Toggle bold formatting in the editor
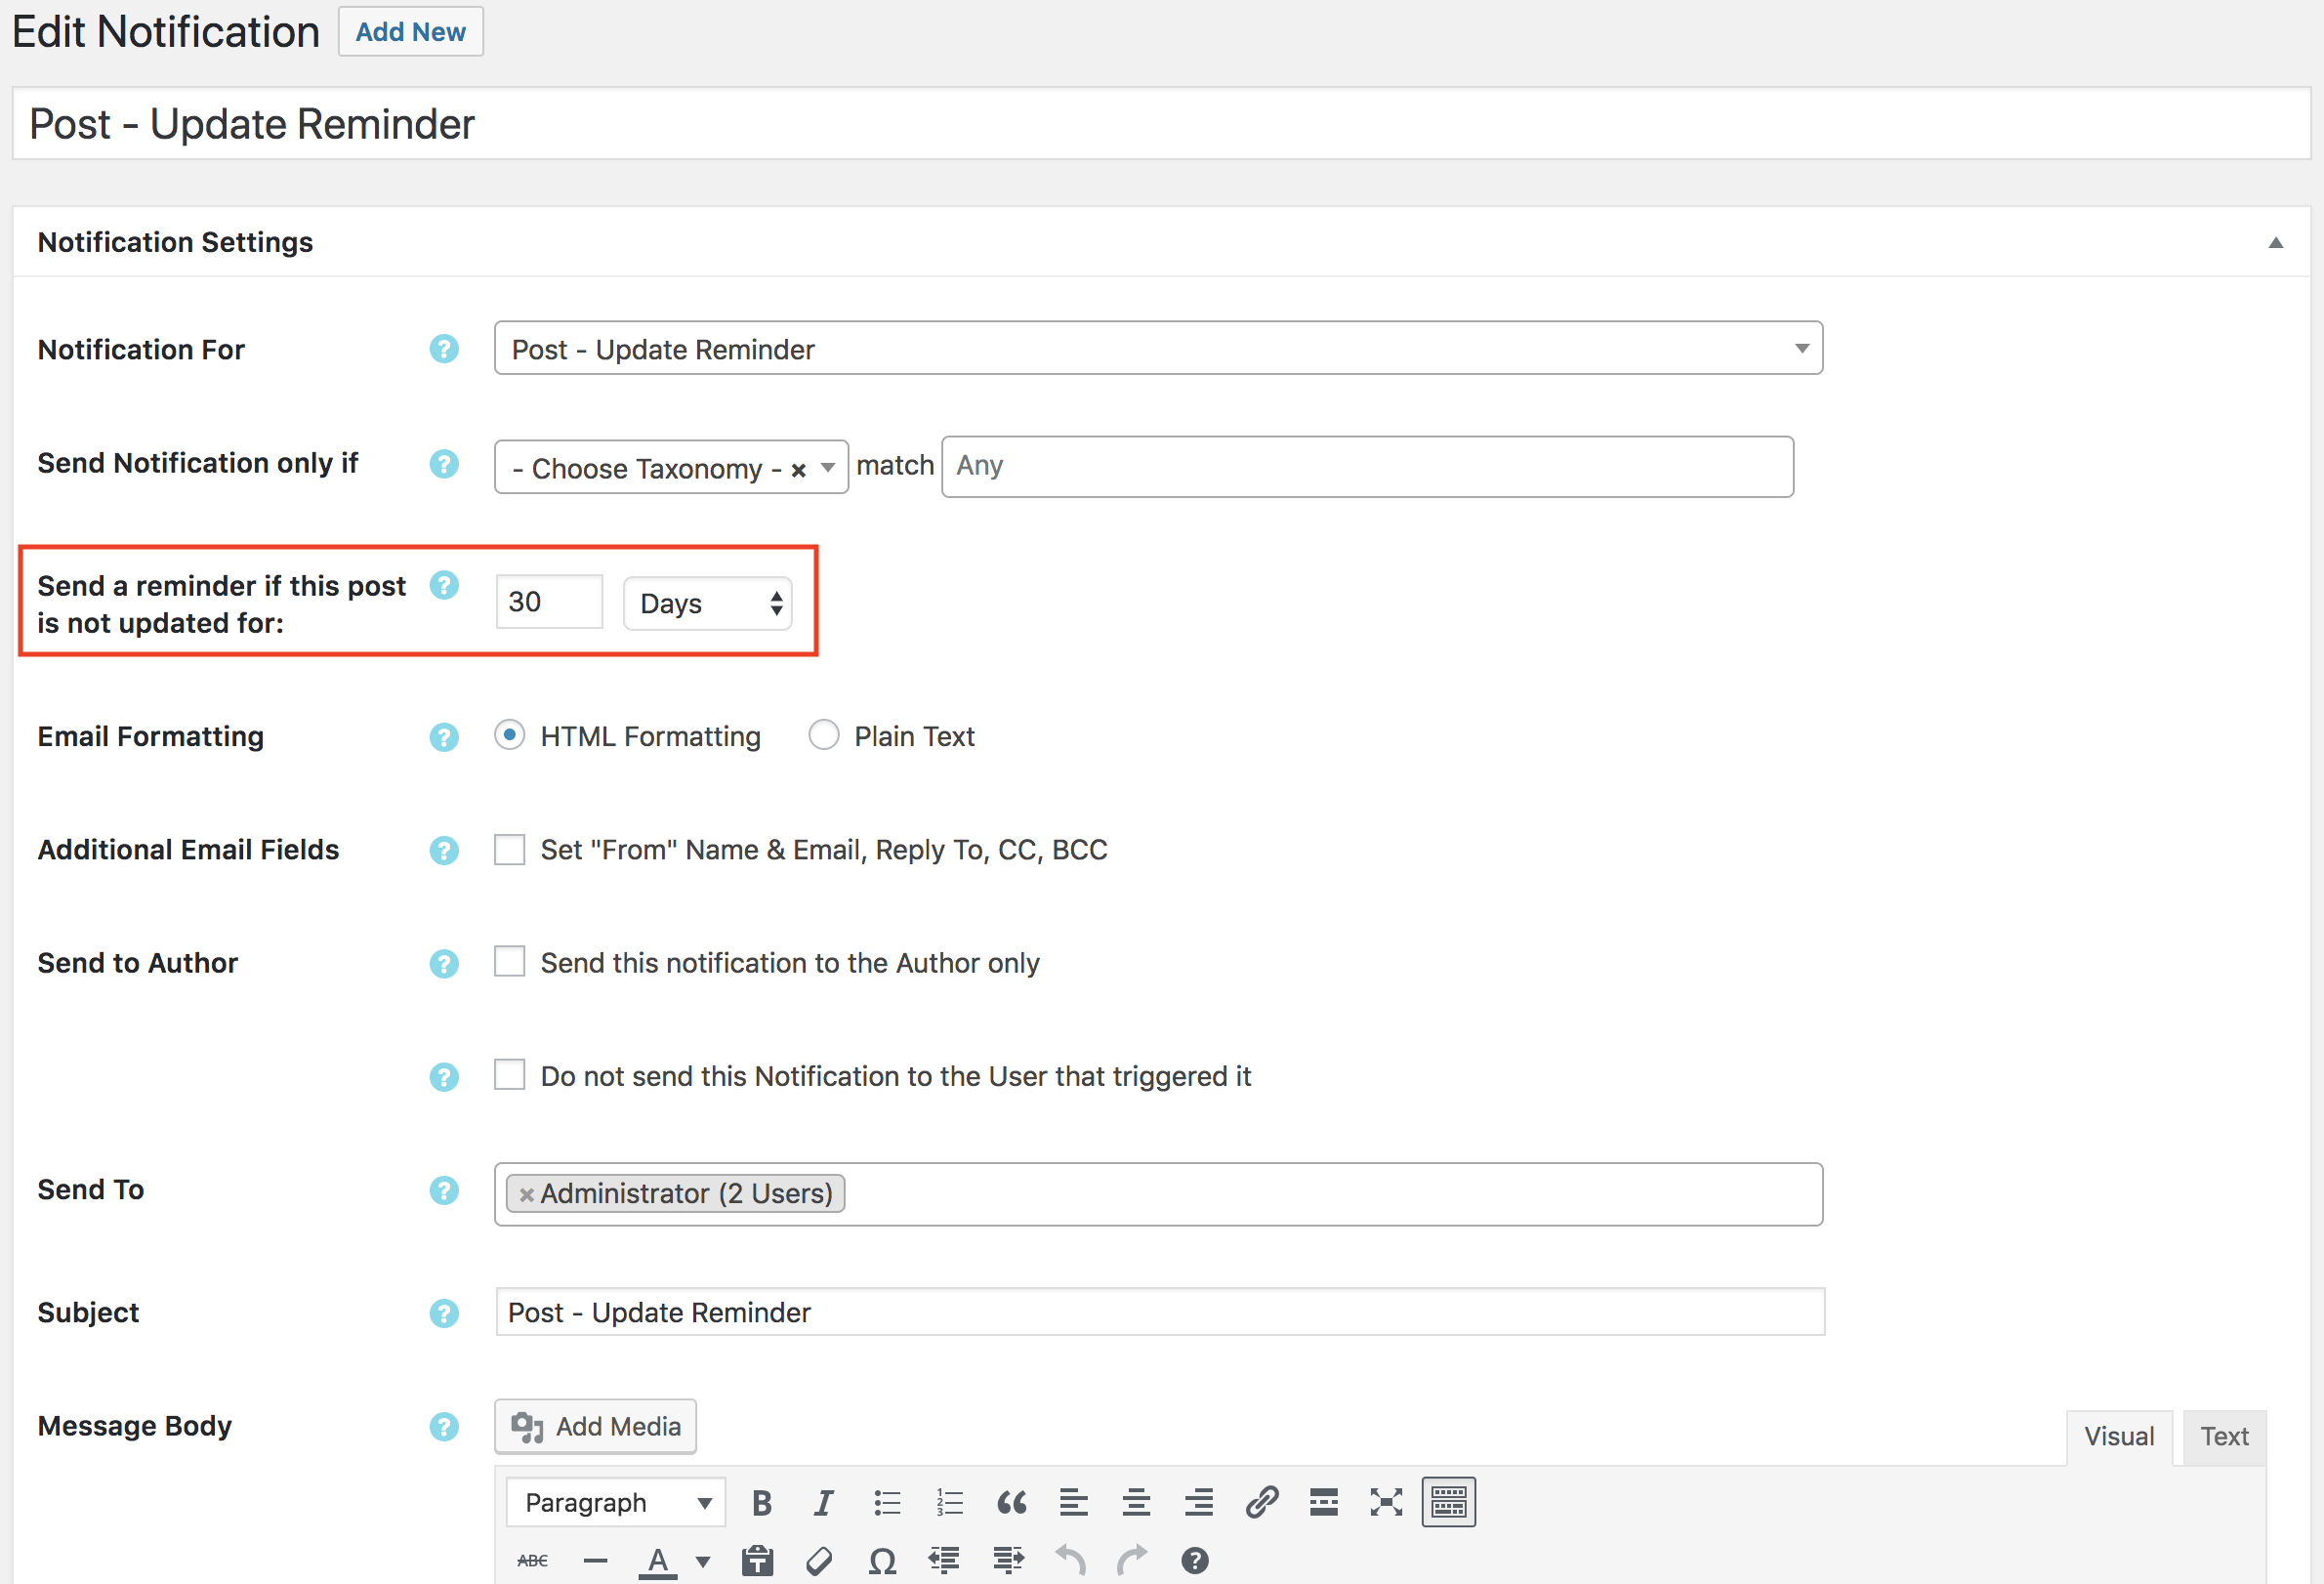 coord(761,1501)
